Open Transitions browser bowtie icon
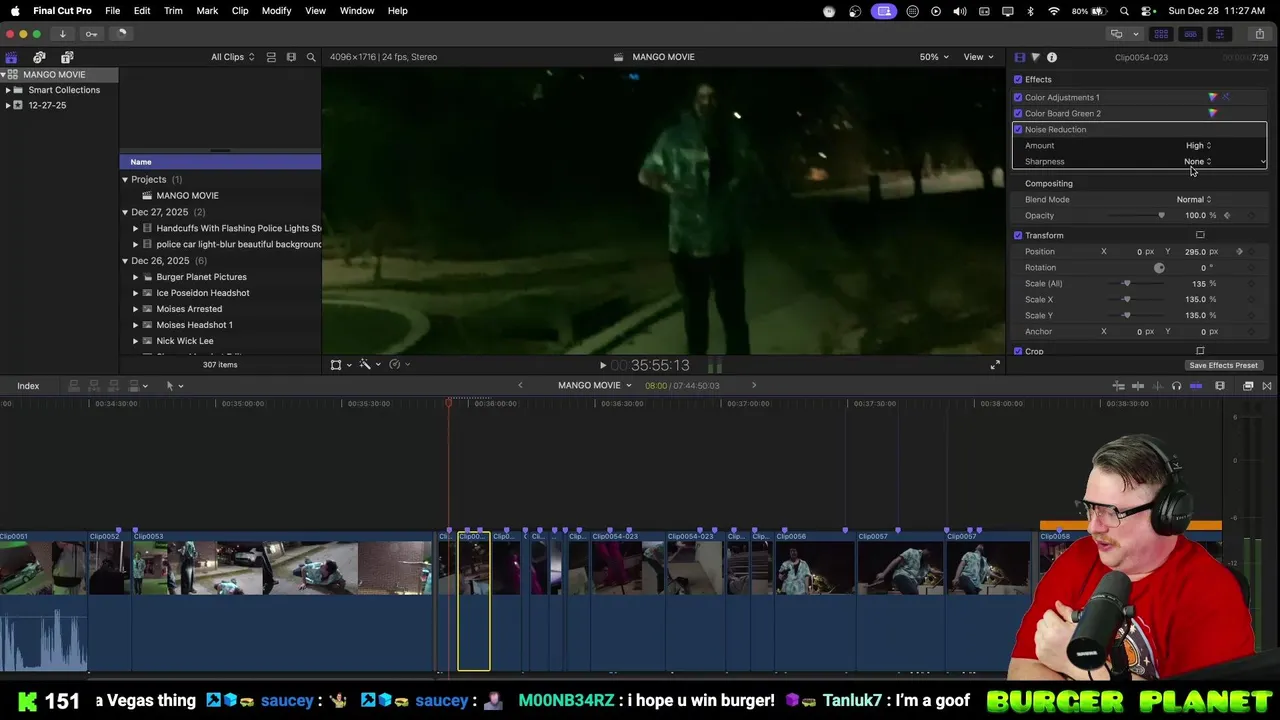Viewport: 1280px width, 720px height. 1267,386
